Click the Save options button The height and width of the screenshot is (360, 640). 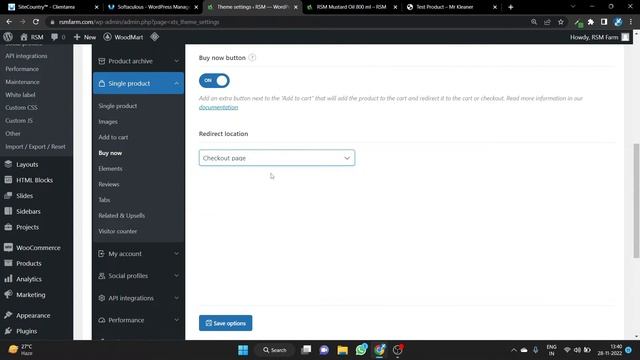(x=225, y=323)
